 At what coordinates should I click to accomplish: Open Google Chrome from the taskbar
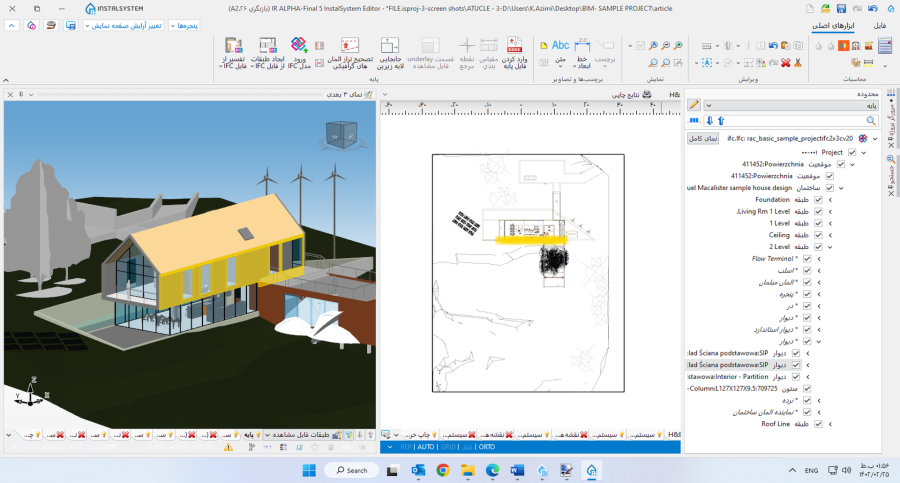[443, 470]
